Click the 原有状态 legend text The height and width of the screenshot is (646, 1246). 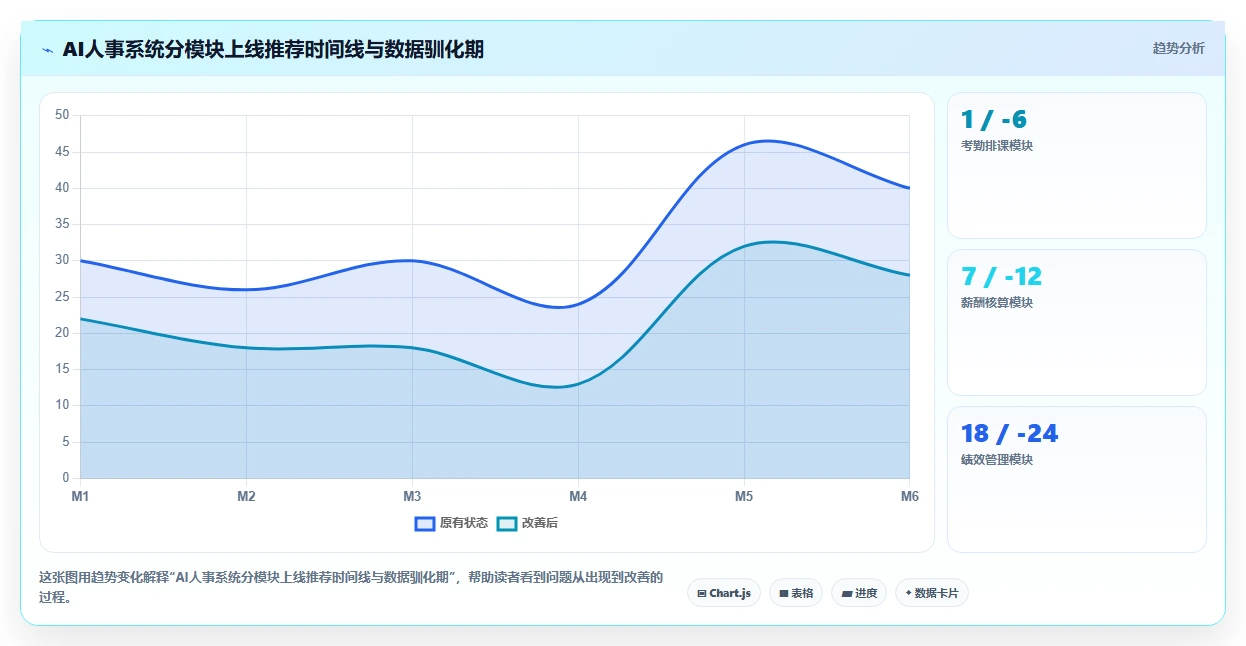point(464,523)
